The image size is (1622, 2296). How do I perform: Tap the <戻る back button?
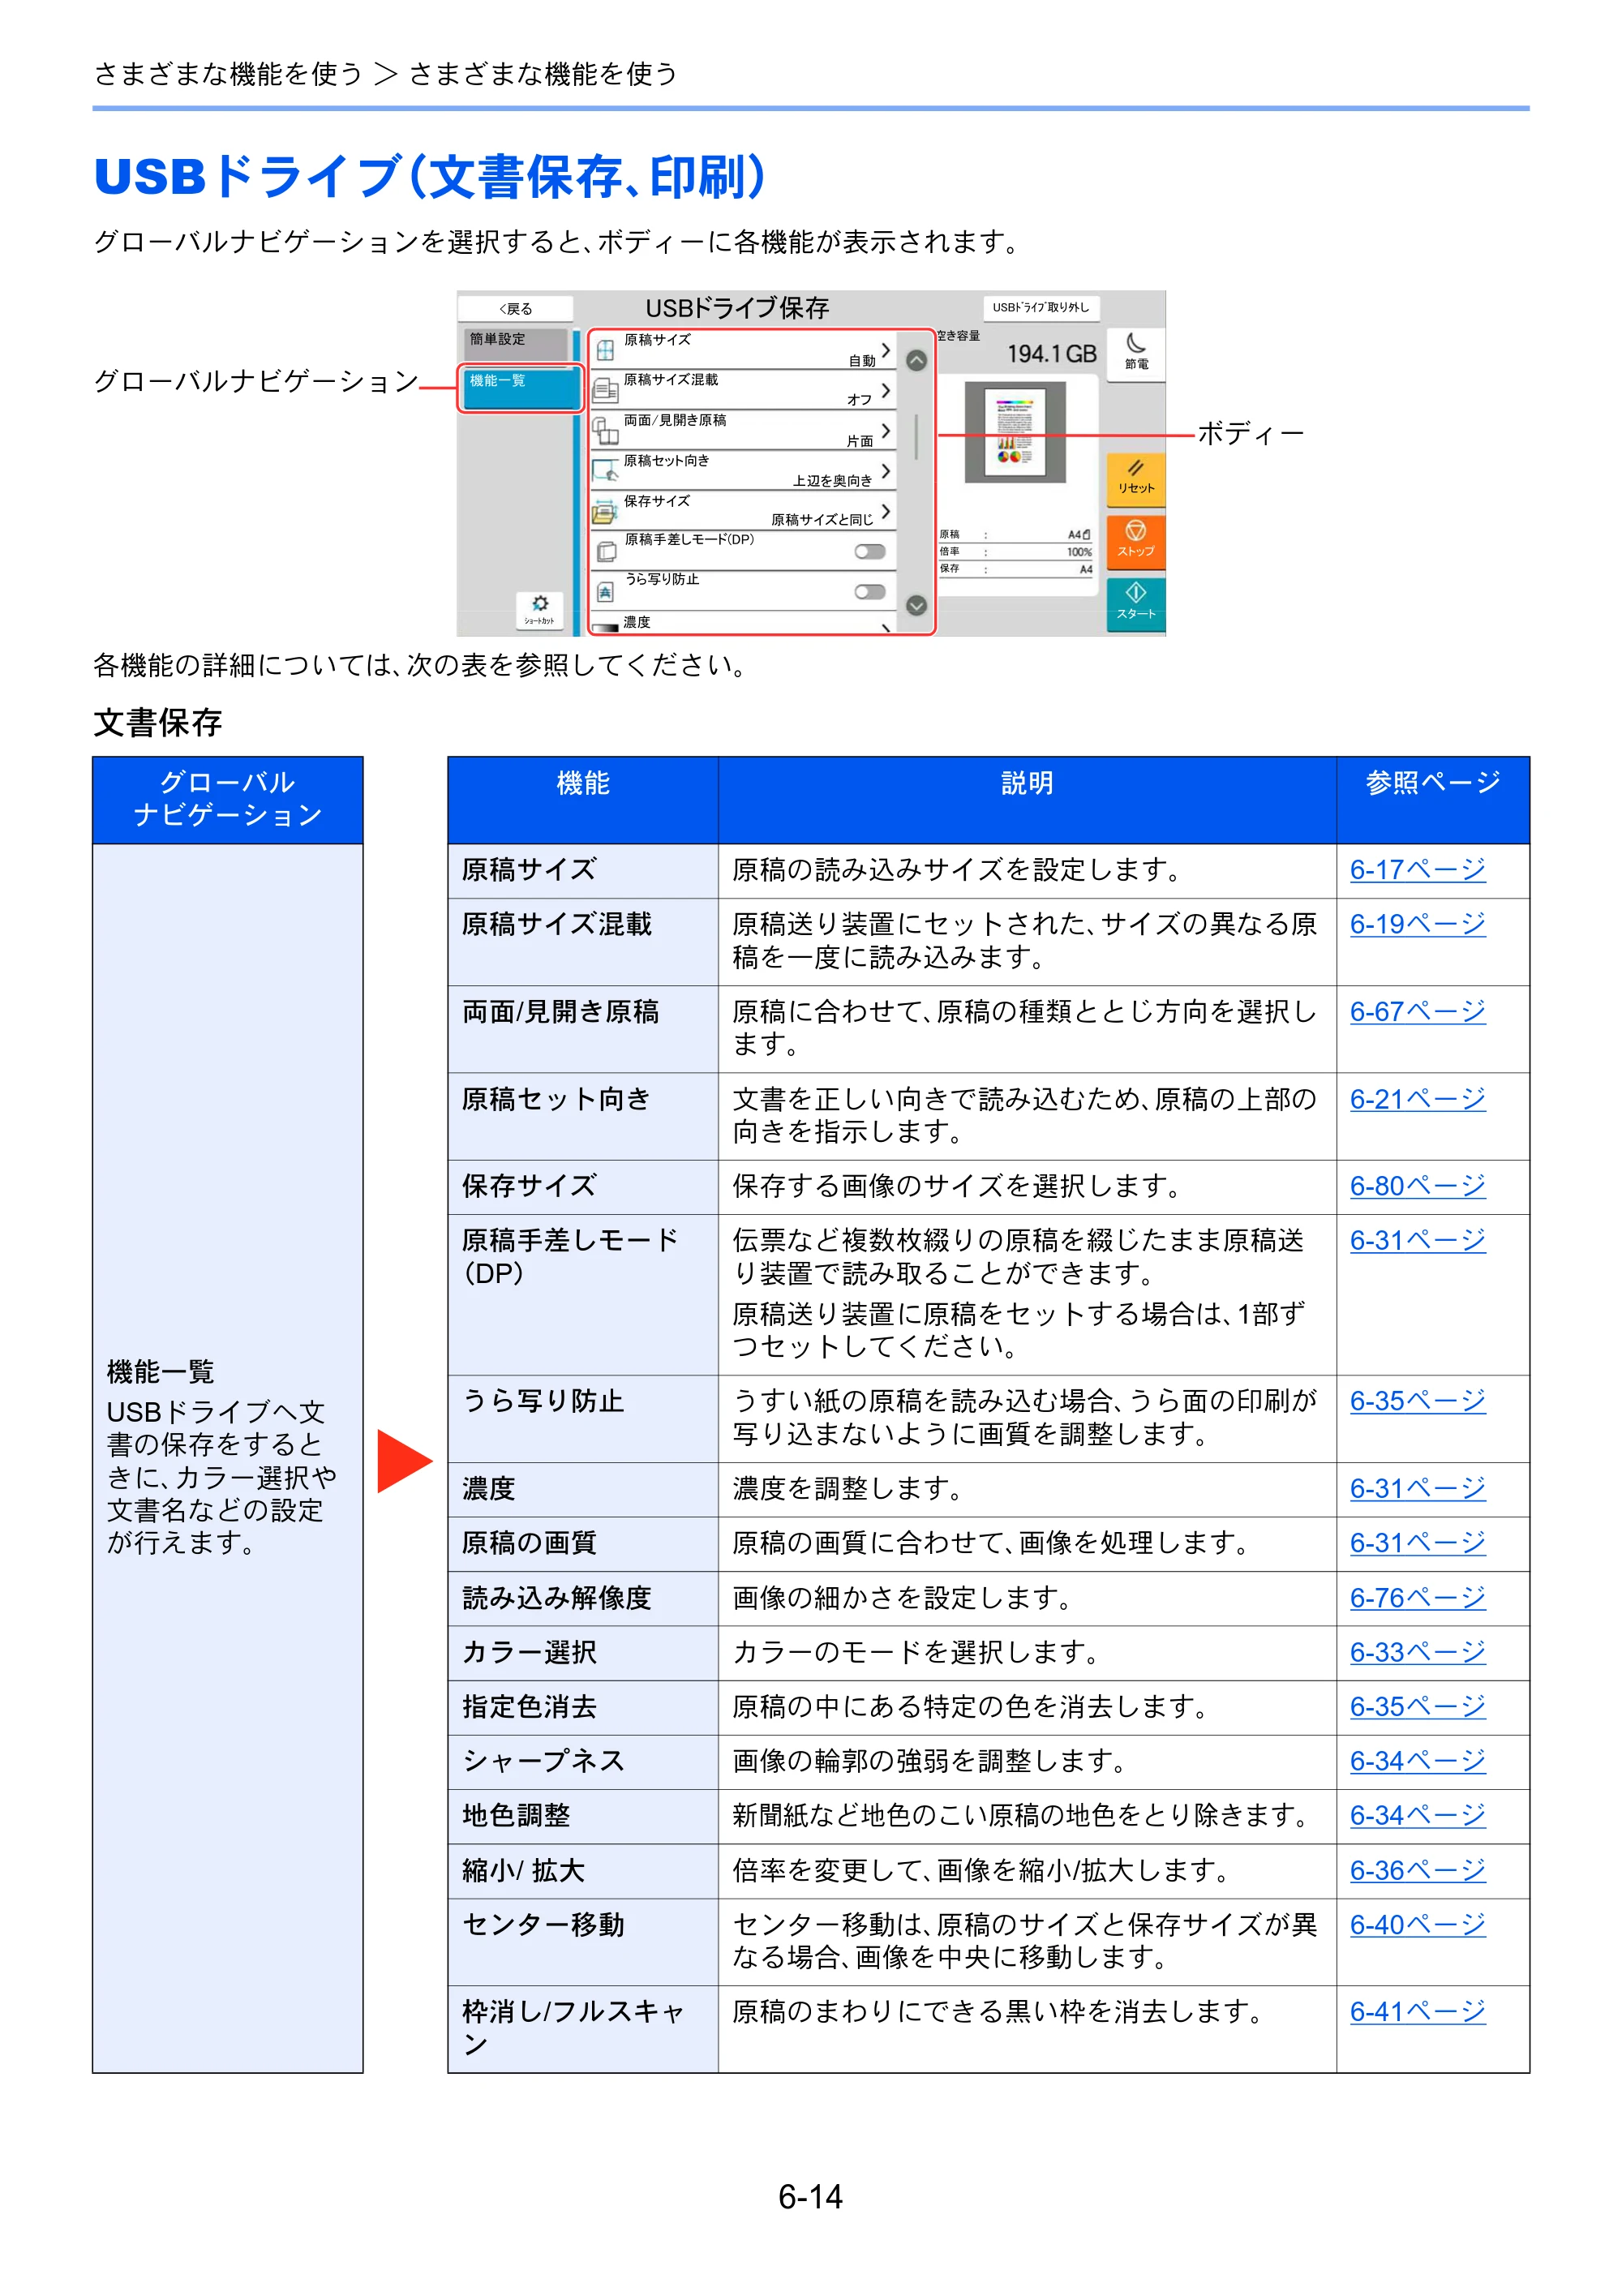click(x=516, y=308)
